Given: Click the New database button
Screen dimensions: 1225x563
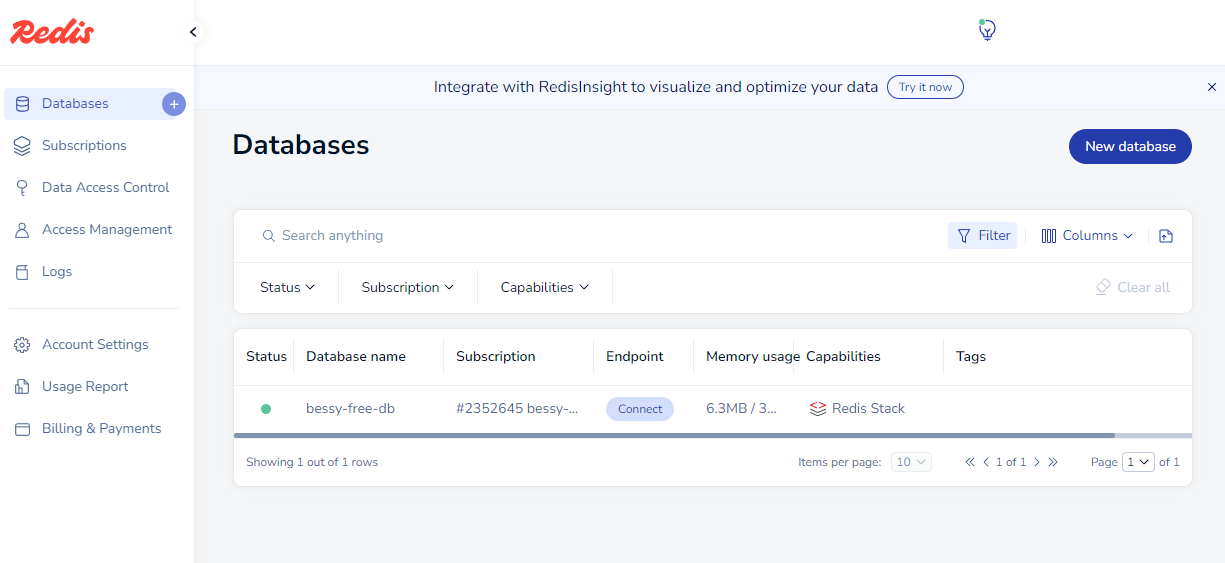Looking at the screenshot, I should click(x=1130, y=146).
